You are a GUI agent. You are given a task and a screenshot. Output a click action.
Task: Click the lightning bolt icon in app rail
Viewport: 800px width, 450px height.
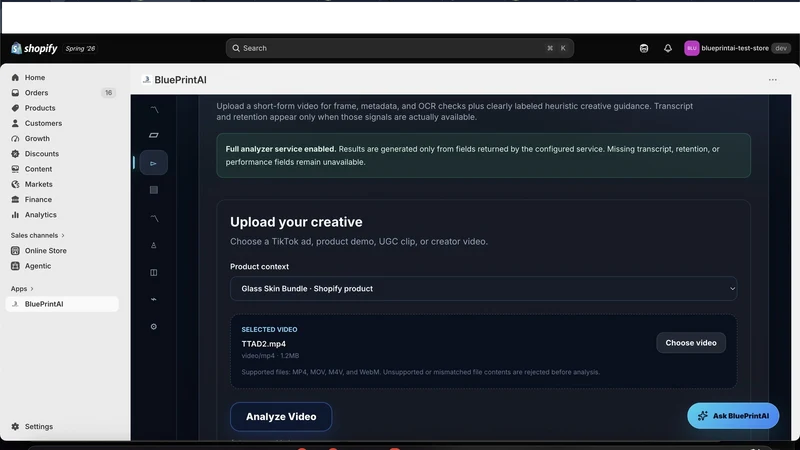coord(154,299)
